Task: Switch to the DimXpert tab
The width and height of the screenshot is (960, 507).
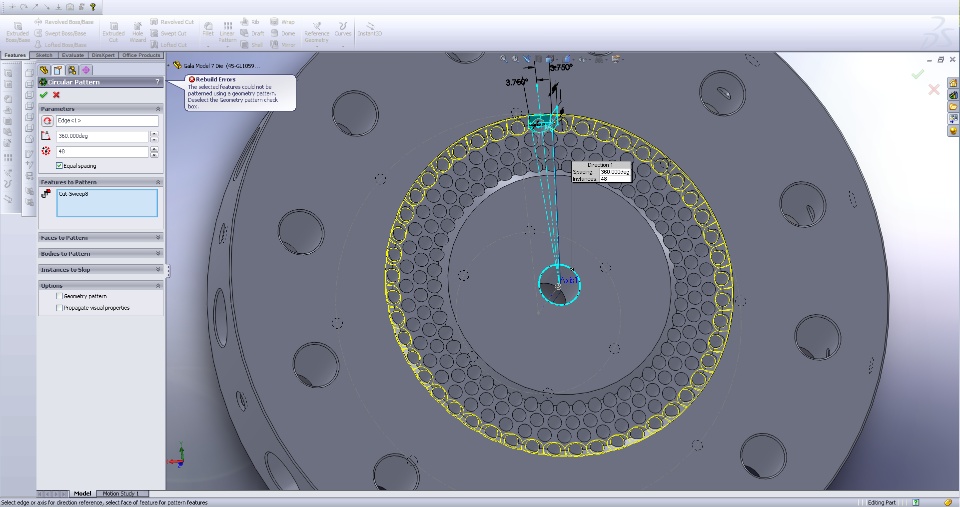Action: tap(103, 55)
